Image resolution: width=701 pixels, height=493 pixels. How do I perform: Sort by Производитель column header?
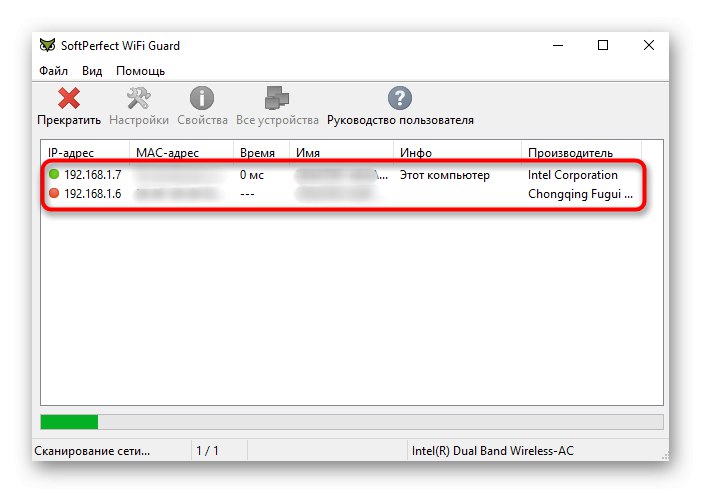[x=581, y=152]
